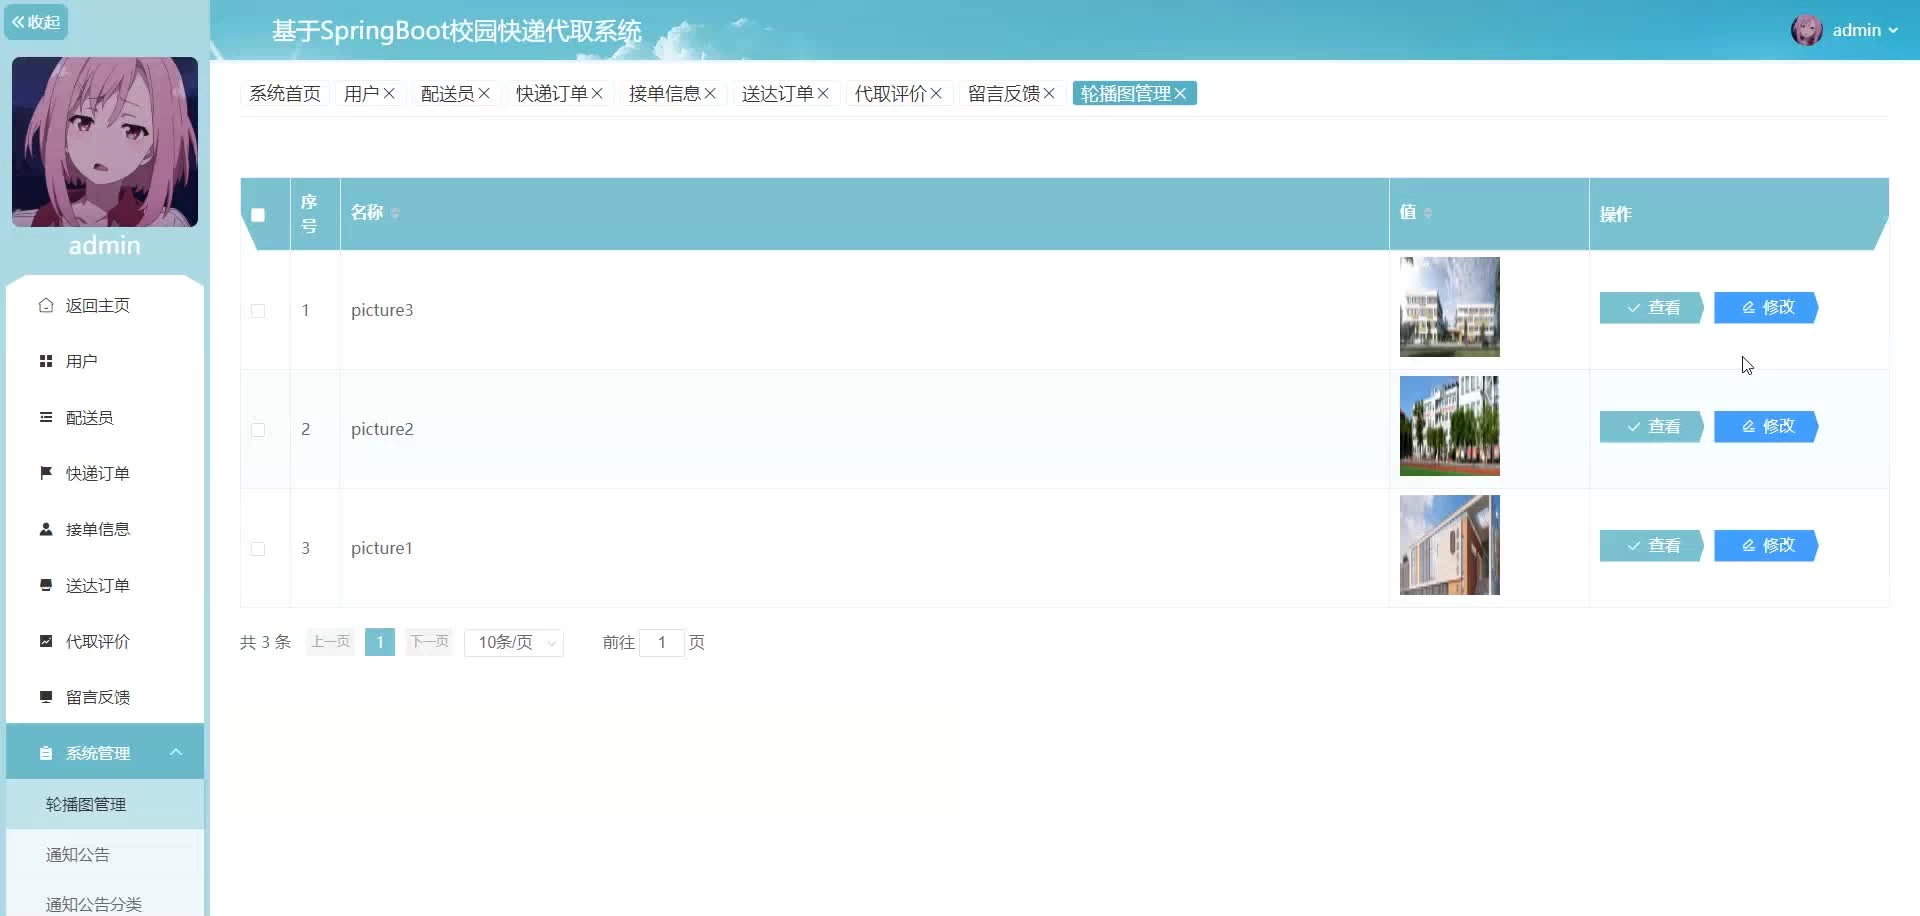This screenshot has width=1920, height=916.
Task: Close the 送达订单 tab
Action: click(823, 93)
